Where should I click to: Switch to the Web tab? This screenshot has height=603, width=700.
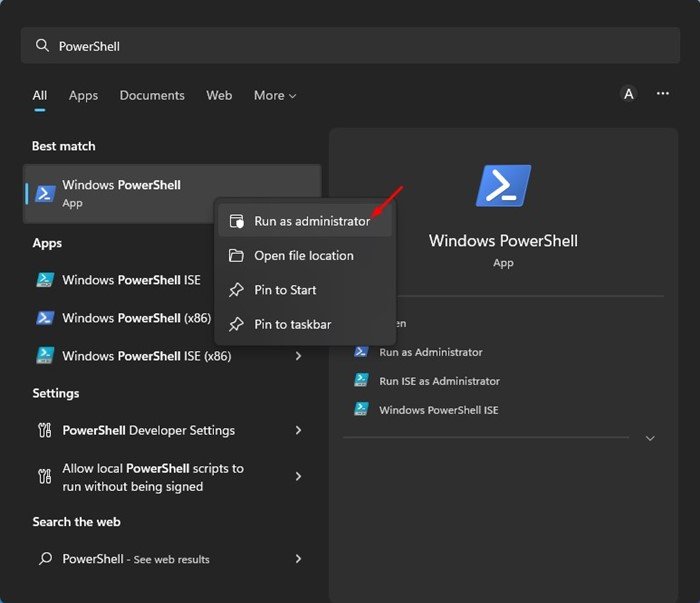pyautogui.click(x=219, y=96)
